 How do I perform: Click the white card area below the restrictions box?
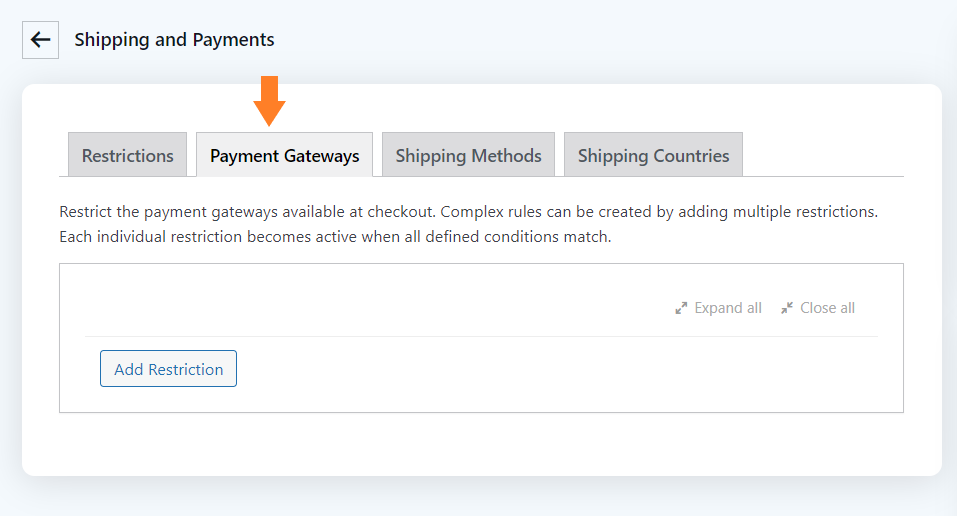click(481, 444)
